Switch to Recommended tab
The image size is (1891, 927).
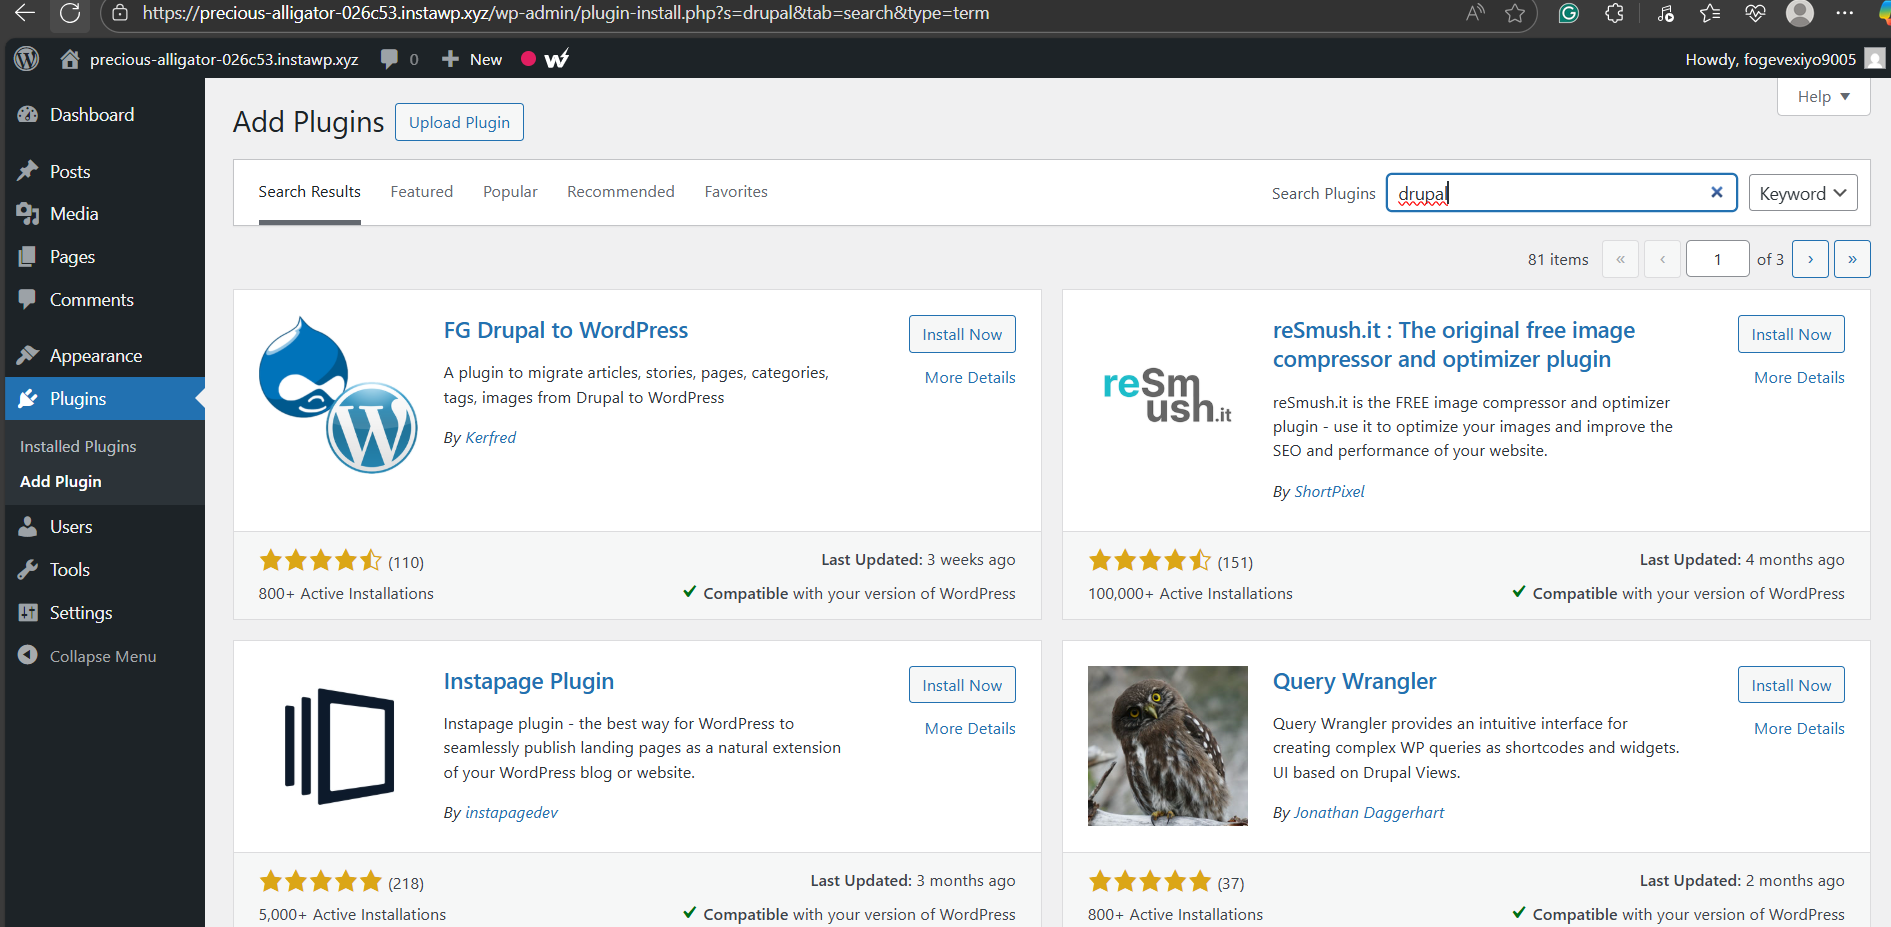pyautogui.click(x=621, y=192)
